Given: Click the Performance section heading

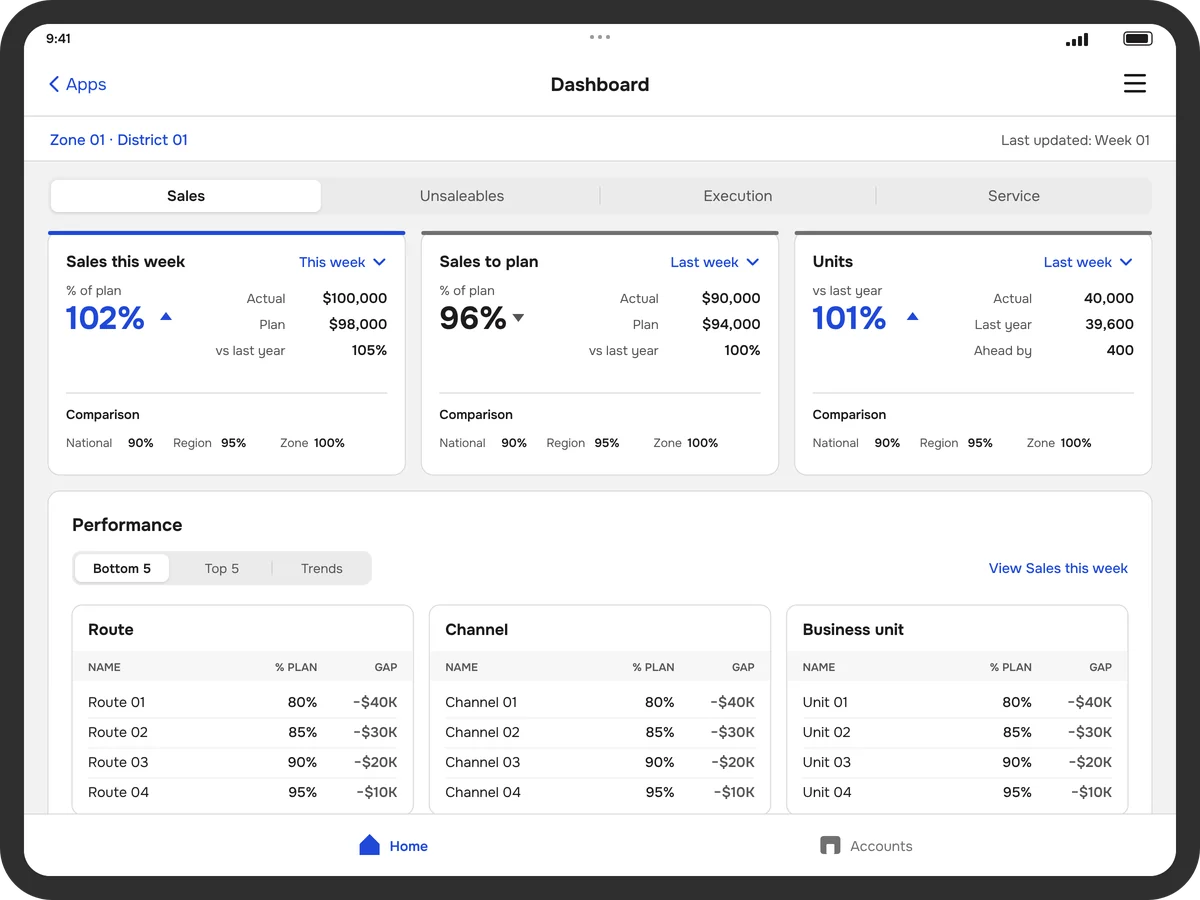Looking at the screenshot, I should (x=127, y=525).
